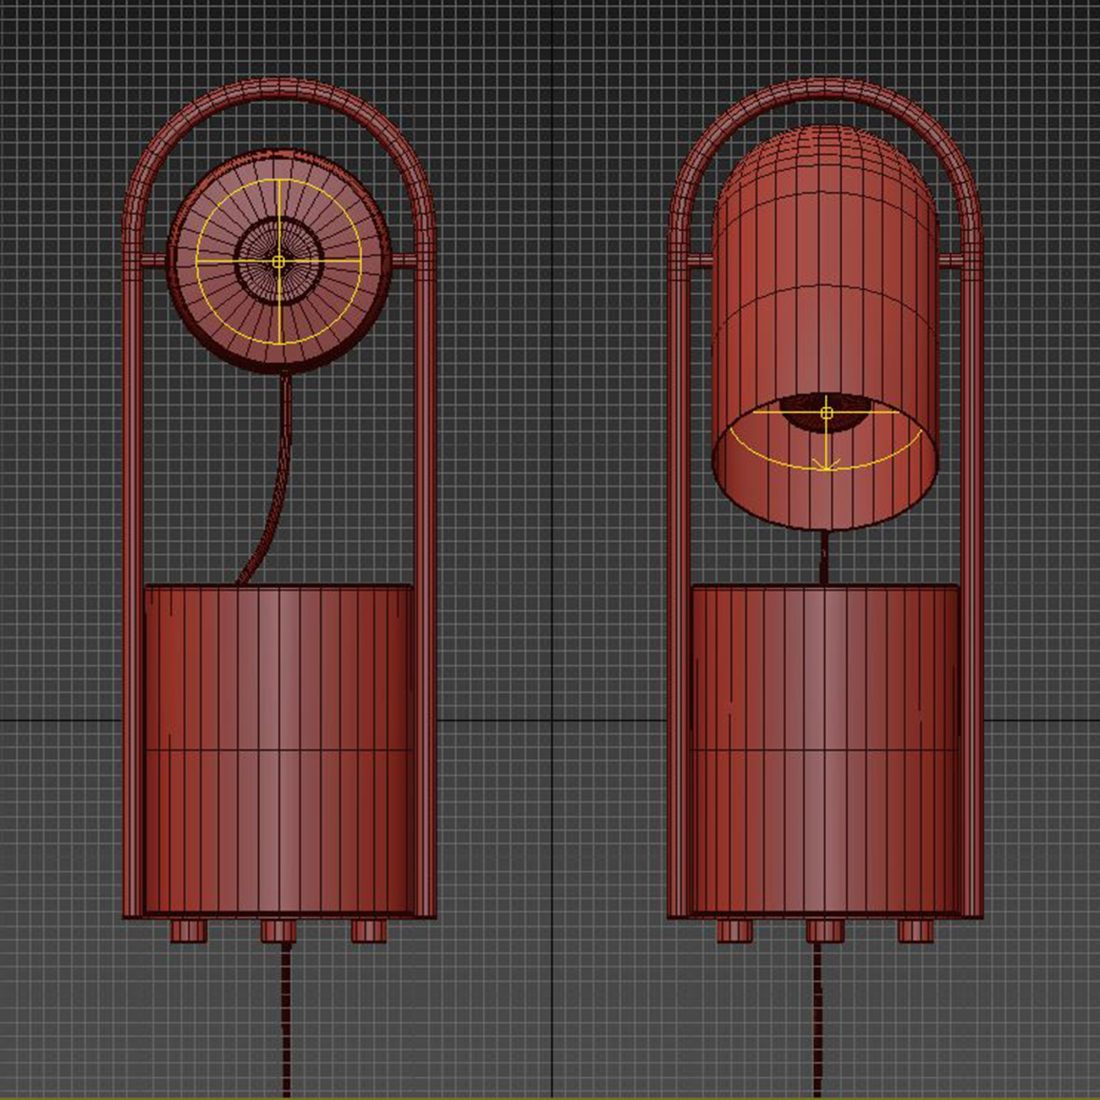Screen dimensions: 1100x1100
Task: Select the power cord hanging below right lamp
Action: tap(817, 1021)
